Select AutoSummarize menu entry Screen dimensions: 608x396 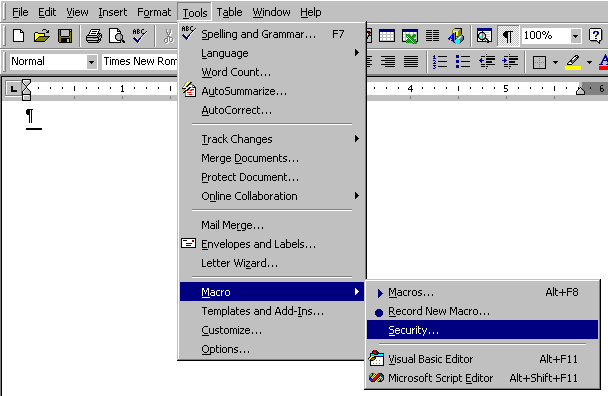[x=271, y=91]
